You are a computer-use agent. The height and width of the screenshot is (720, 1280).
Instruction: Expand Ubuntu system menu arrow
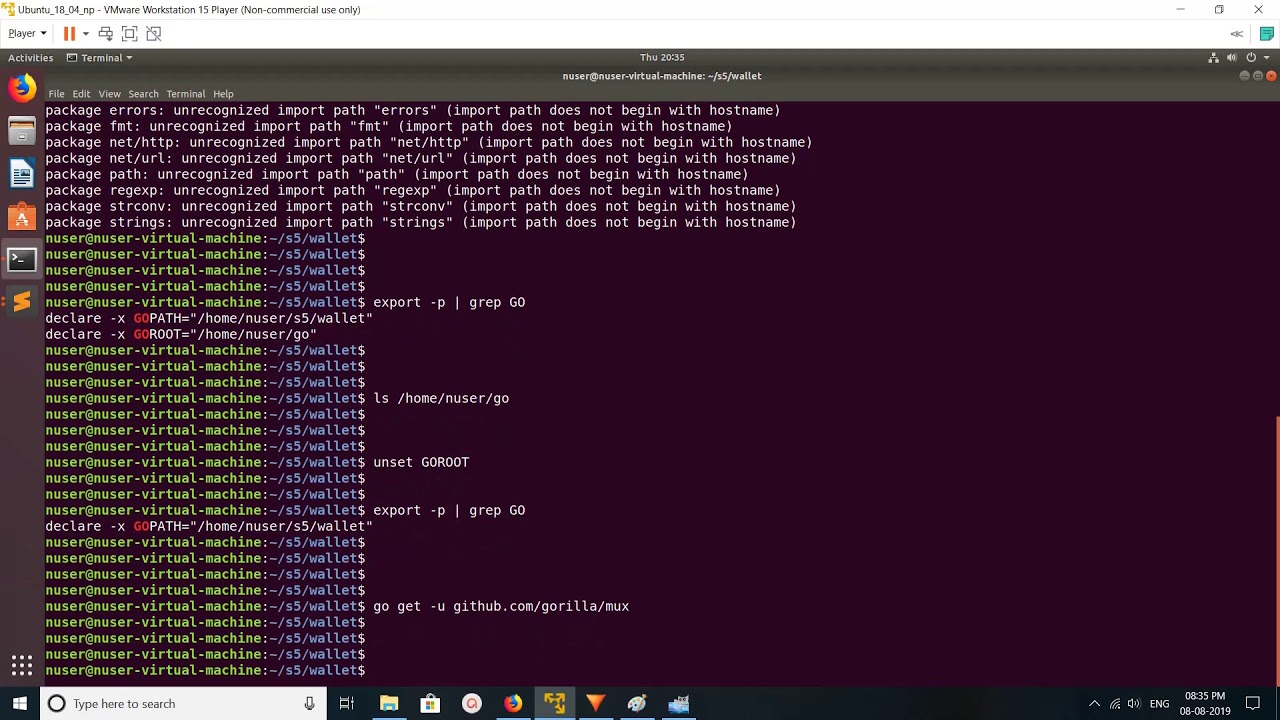(x=1266, y=58)
